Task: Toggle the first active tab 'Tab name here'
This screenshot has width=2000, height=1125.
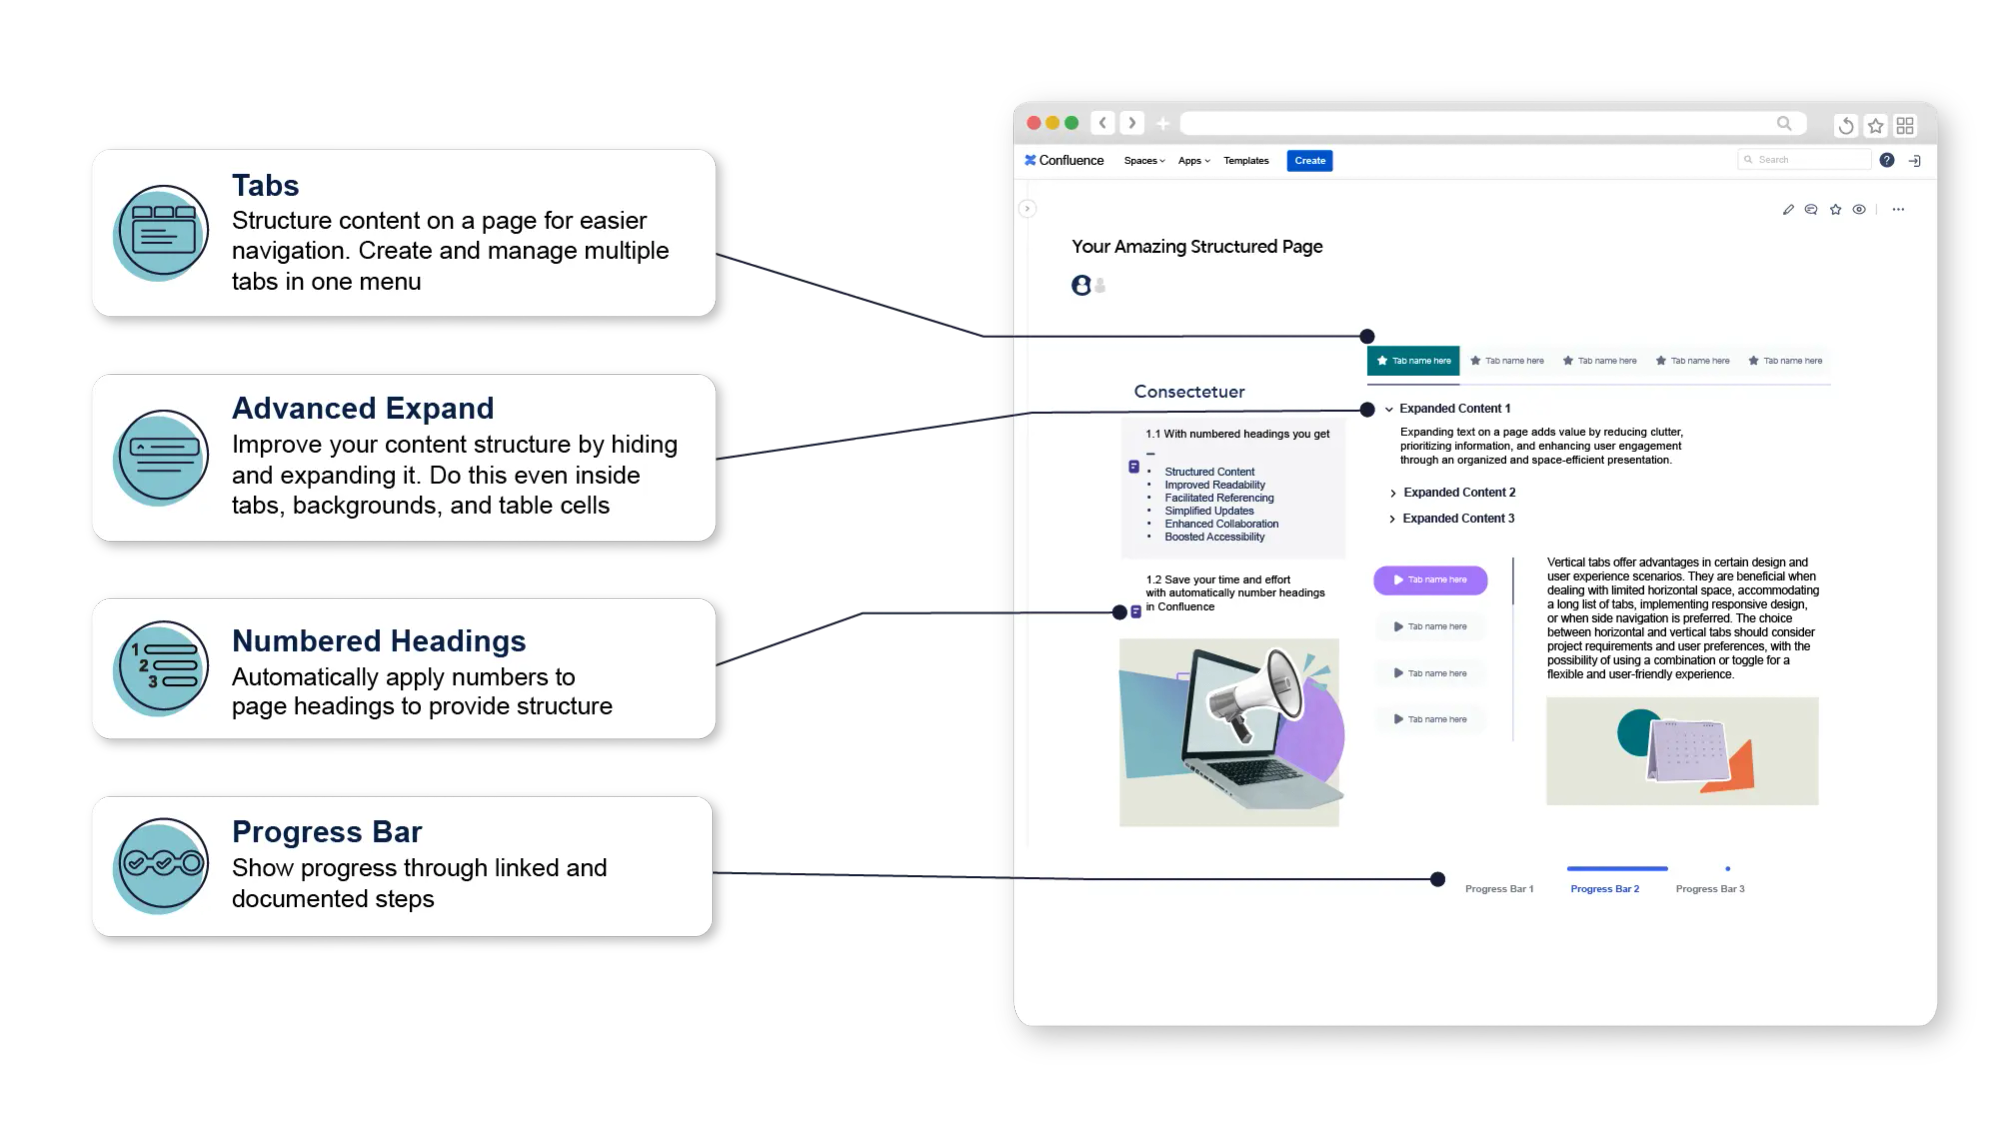Action: [x=1415, y=360]
